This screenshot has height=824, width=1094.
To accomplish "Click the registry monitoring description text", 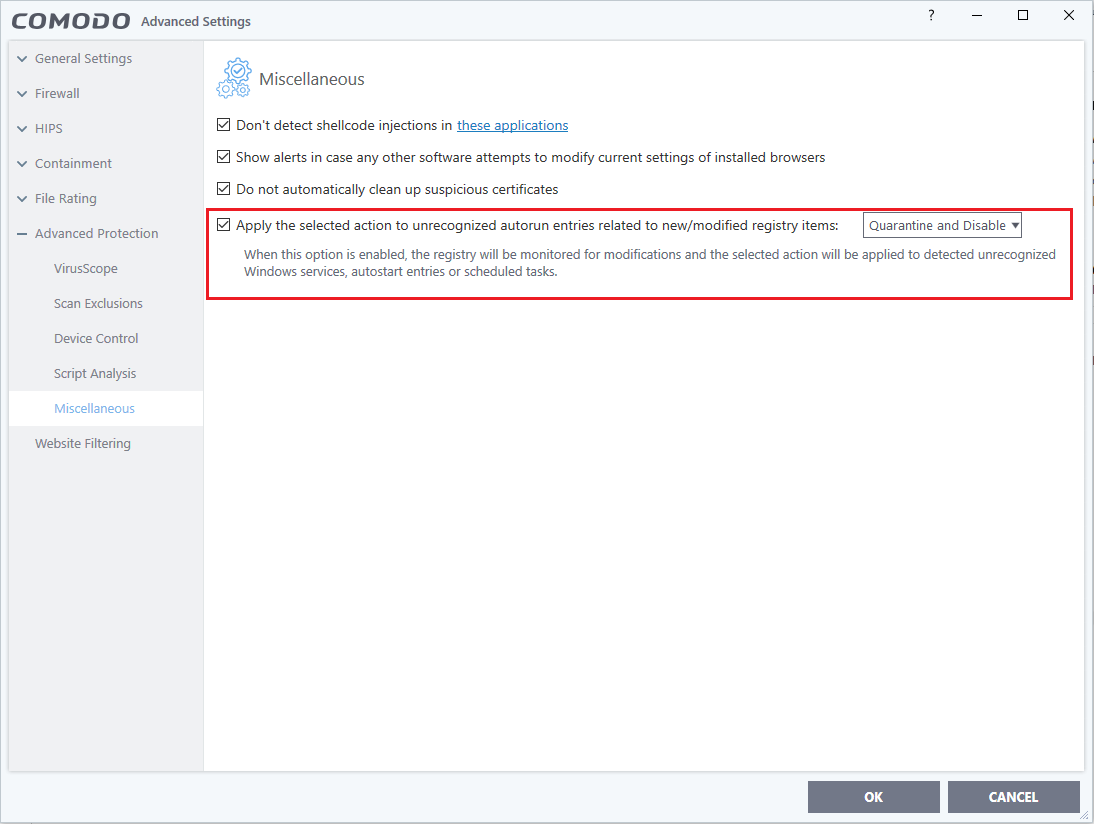I will tap(650, 263).
